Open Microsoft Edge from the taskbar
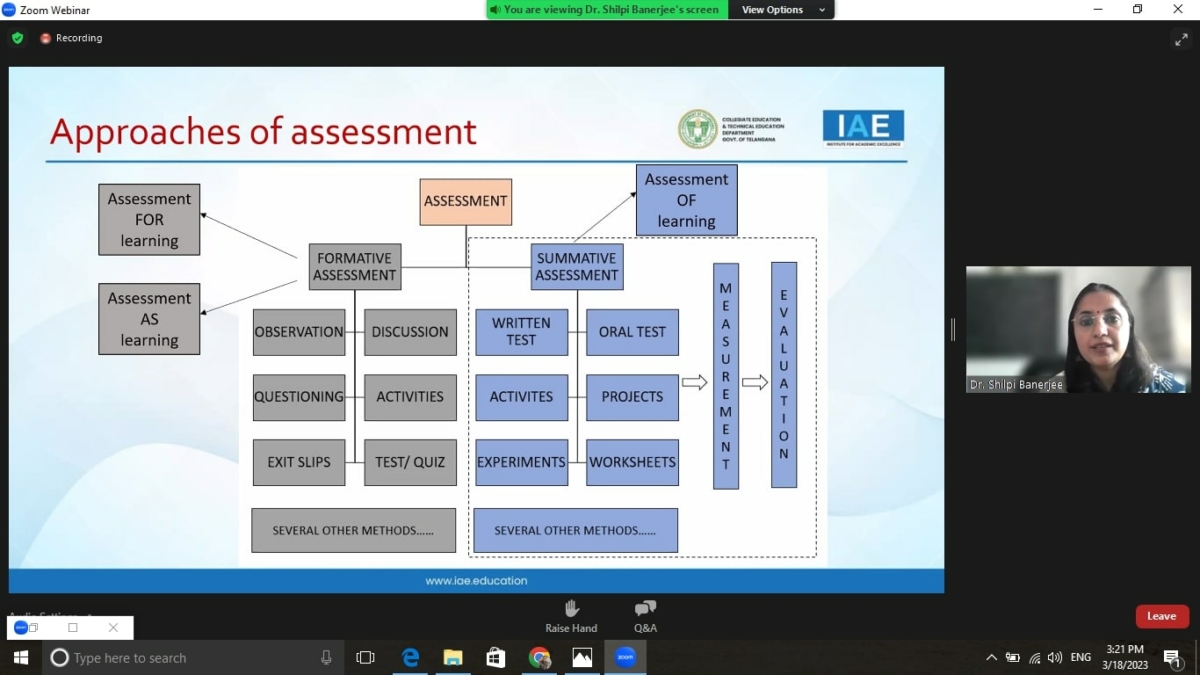The image size is (1200, 675). (x=410, y=657)
